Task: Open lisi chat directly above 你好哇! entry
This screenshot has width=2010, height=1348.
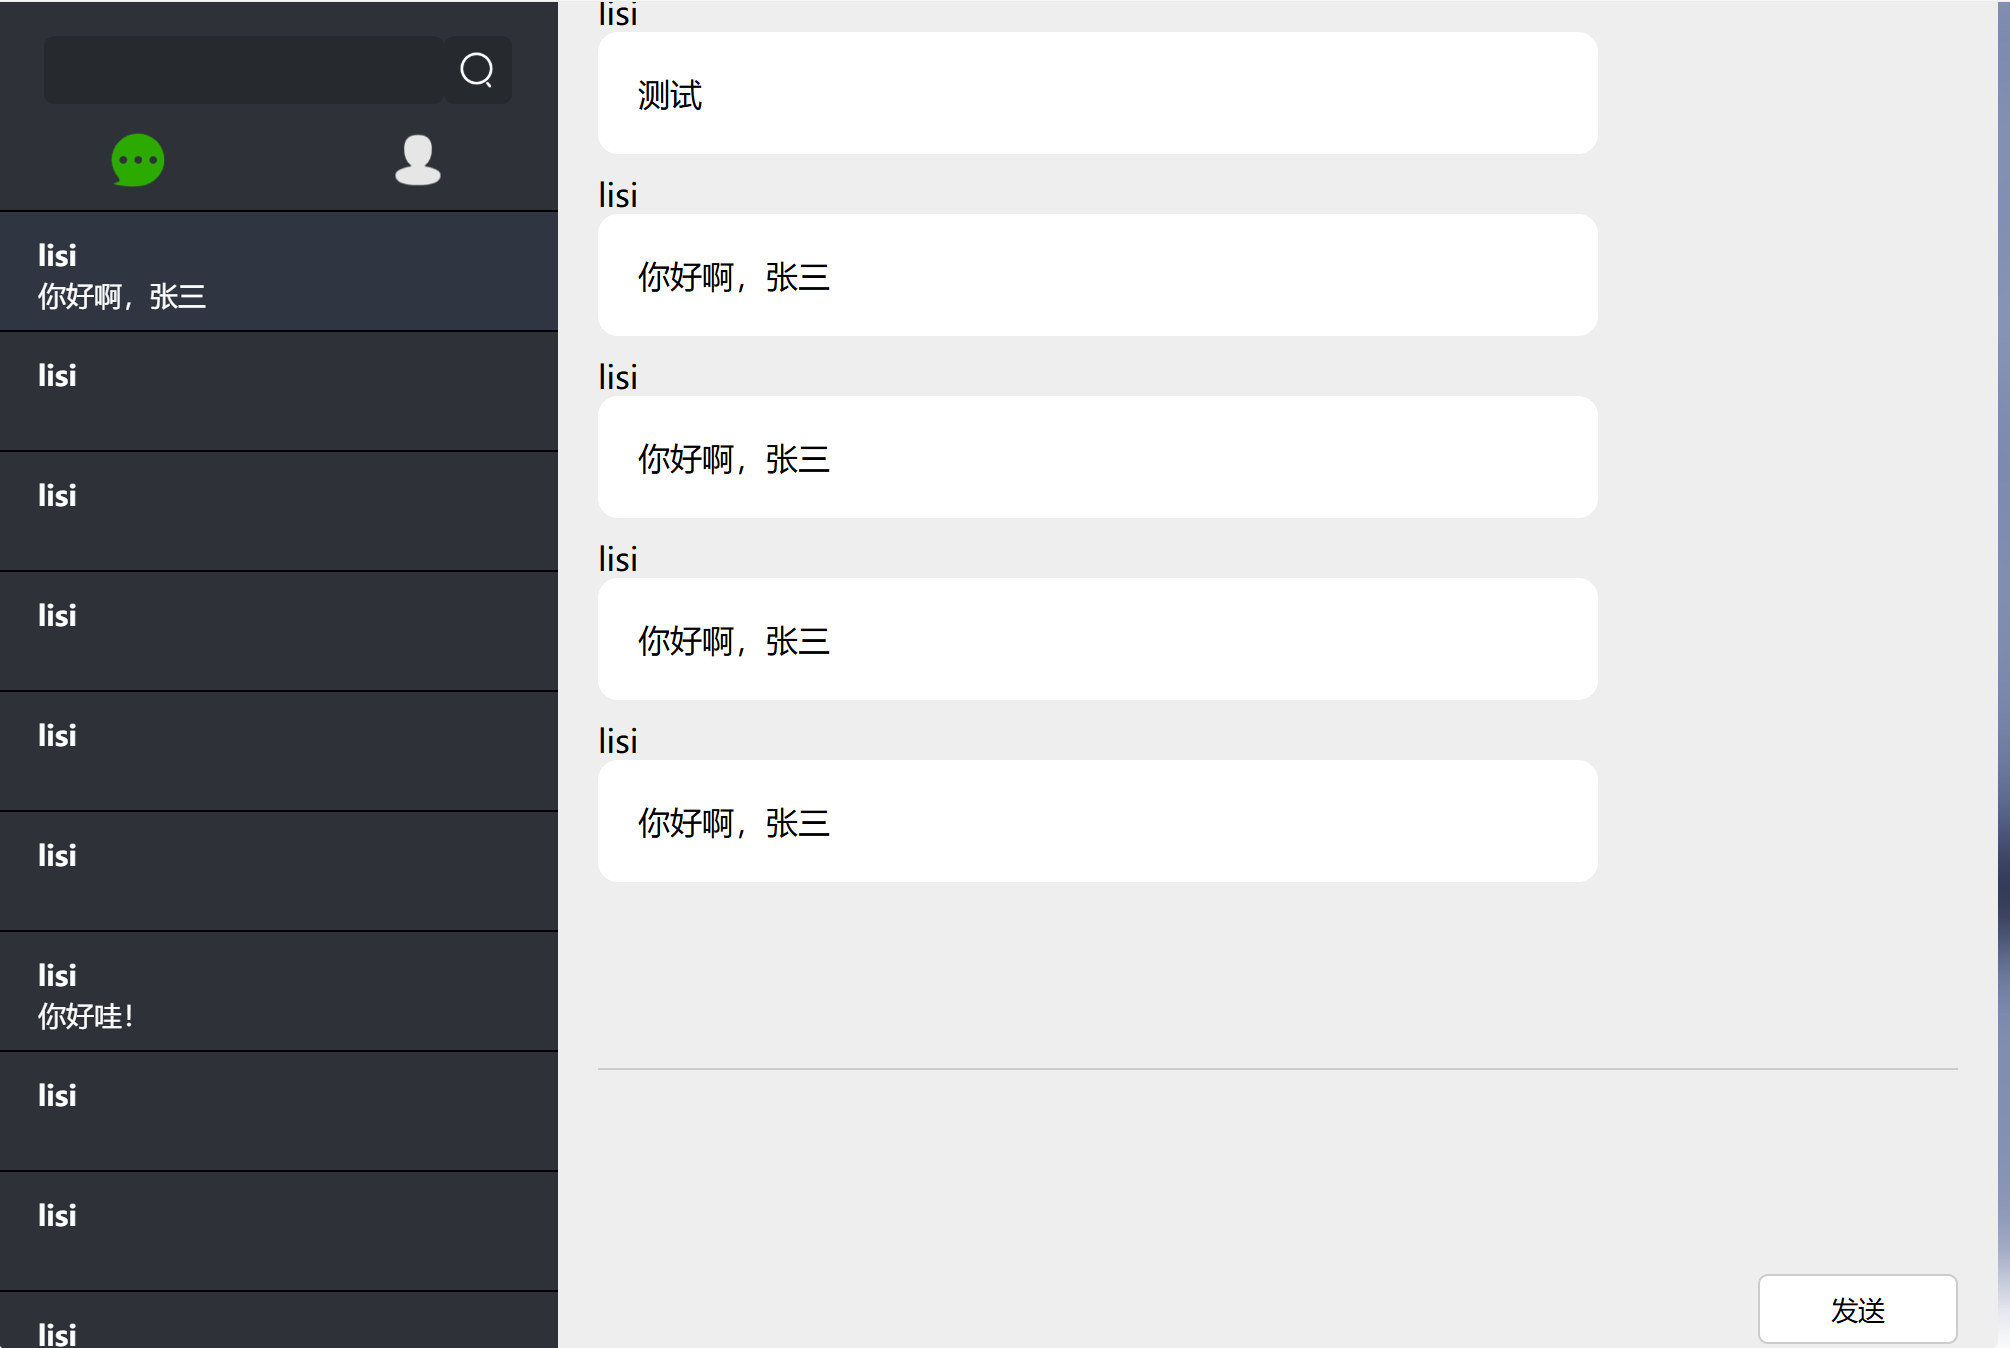Action: point(278,872)
